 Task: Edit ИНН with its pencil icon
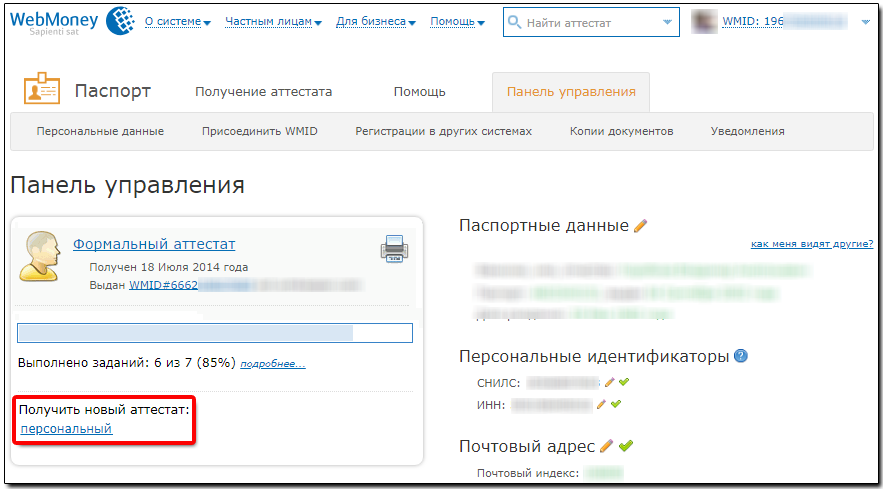pos(601,404)
